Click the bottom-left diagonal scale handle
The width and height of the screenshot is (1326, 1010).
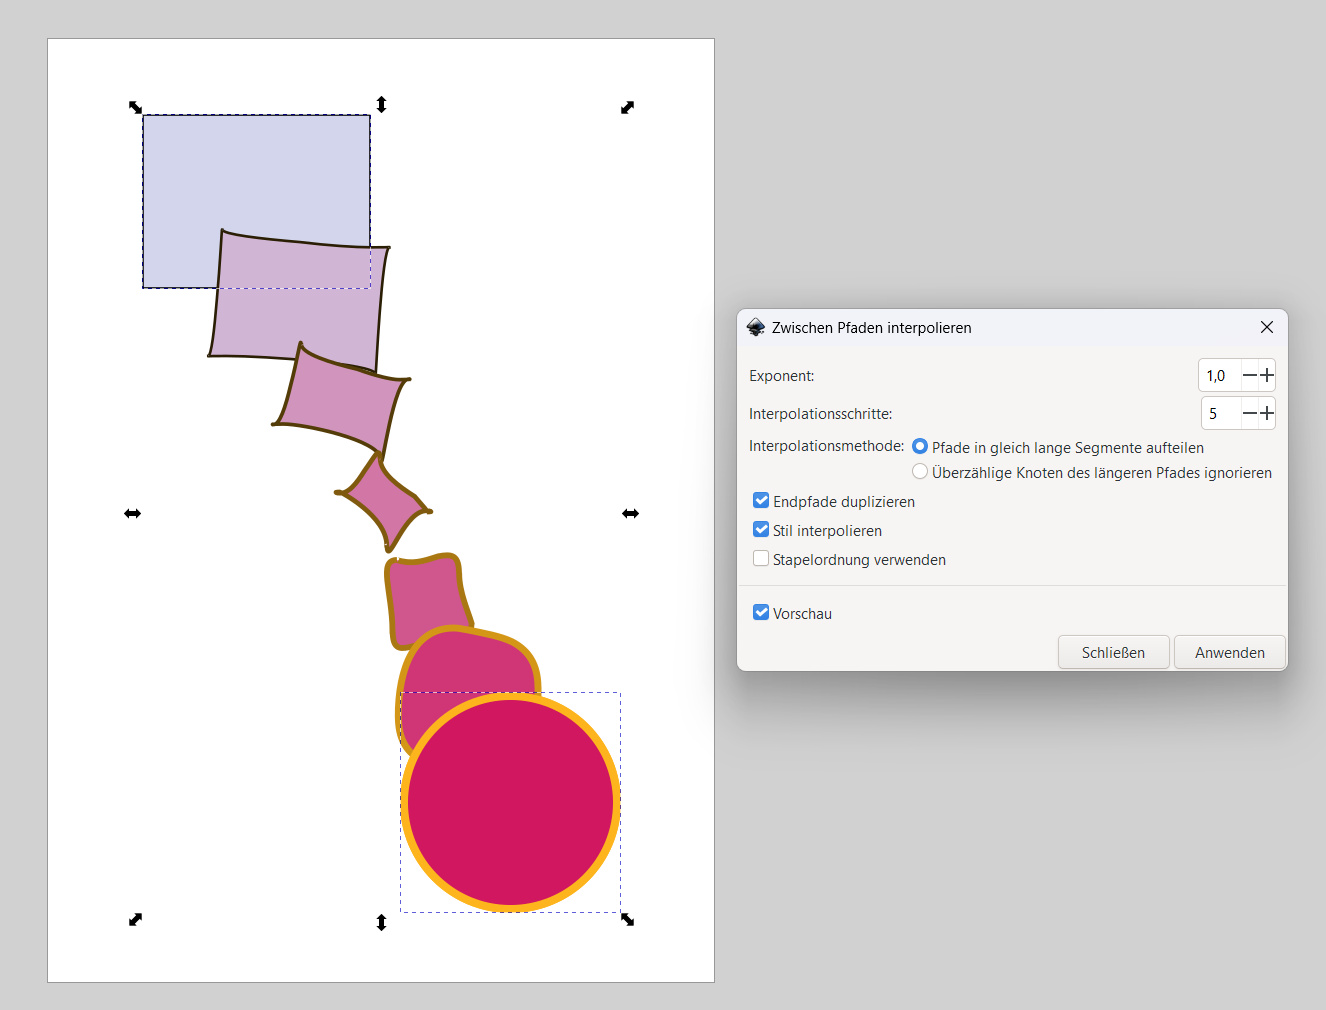[136, 919]
